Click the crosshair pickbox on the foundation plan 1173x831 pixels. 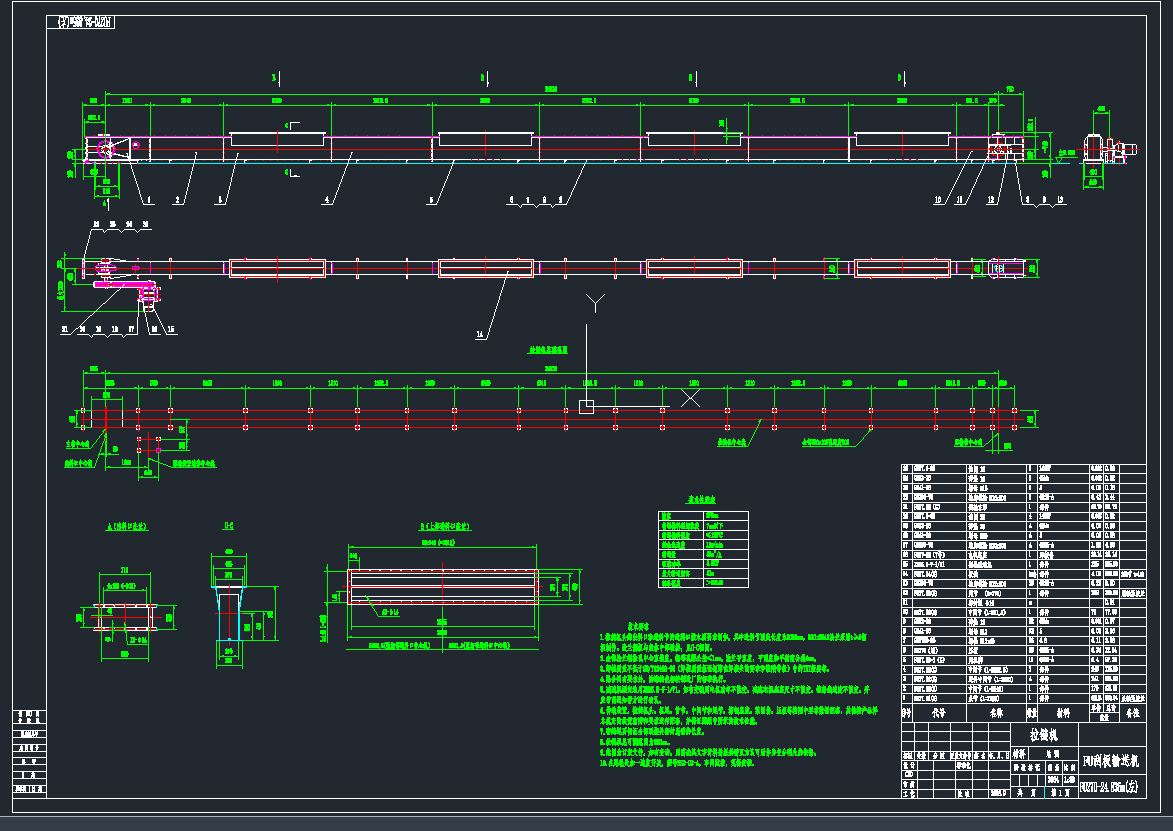point(586,406)
